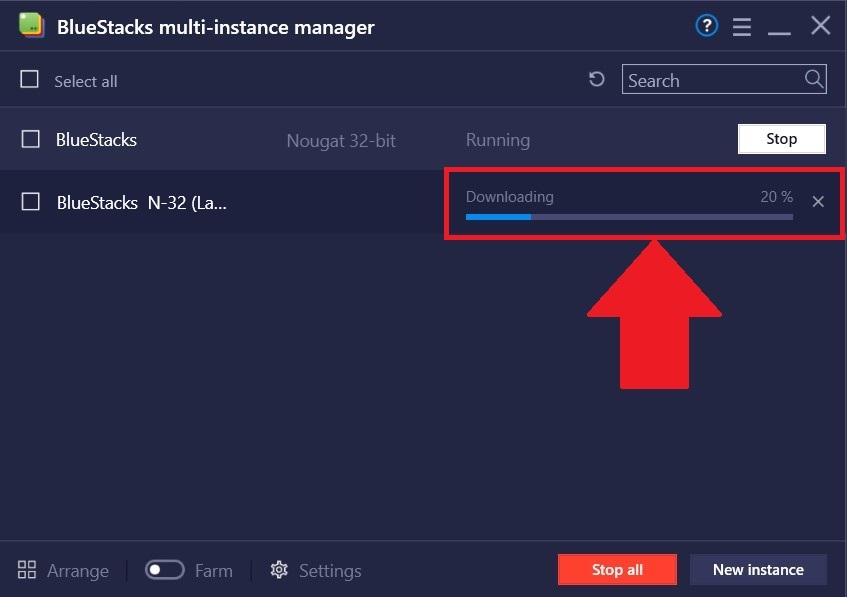The image size is (847, 597).
Task: Click the Arrange grid icon
Action: pyautogui.click(x=27, y=569)
